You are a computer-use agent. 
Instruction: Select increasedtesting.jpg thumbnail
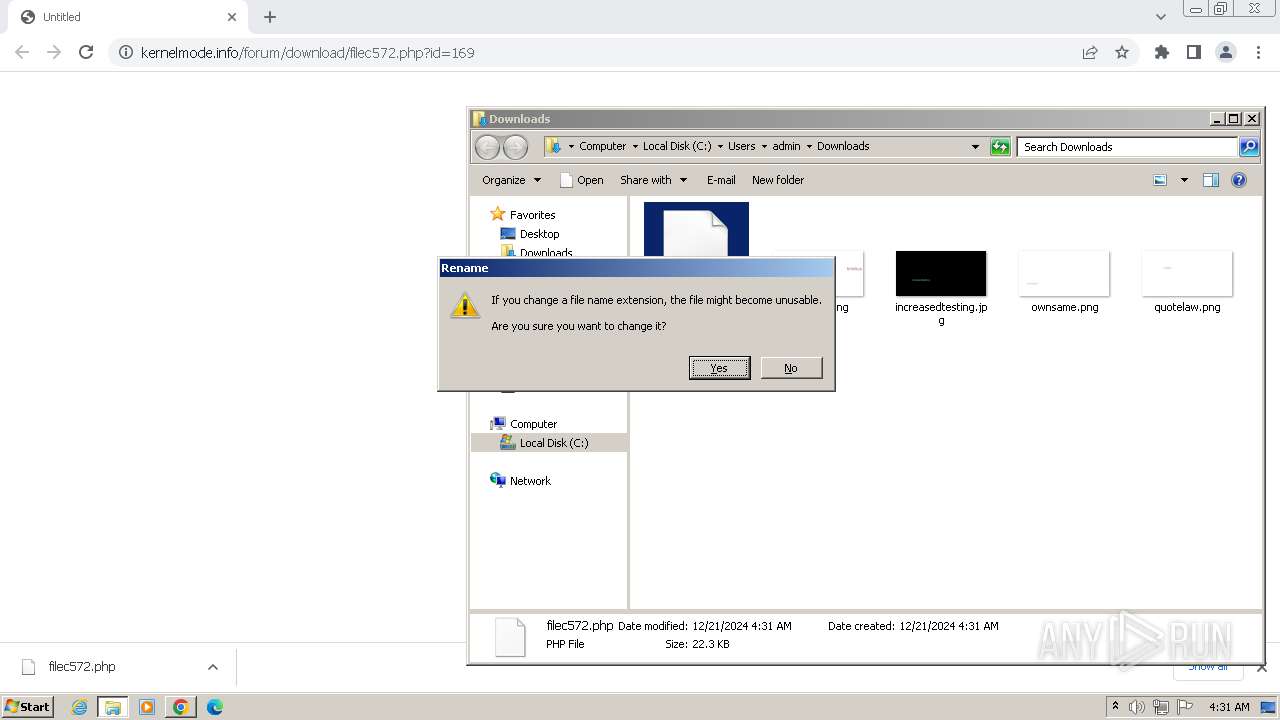point(941,274)
